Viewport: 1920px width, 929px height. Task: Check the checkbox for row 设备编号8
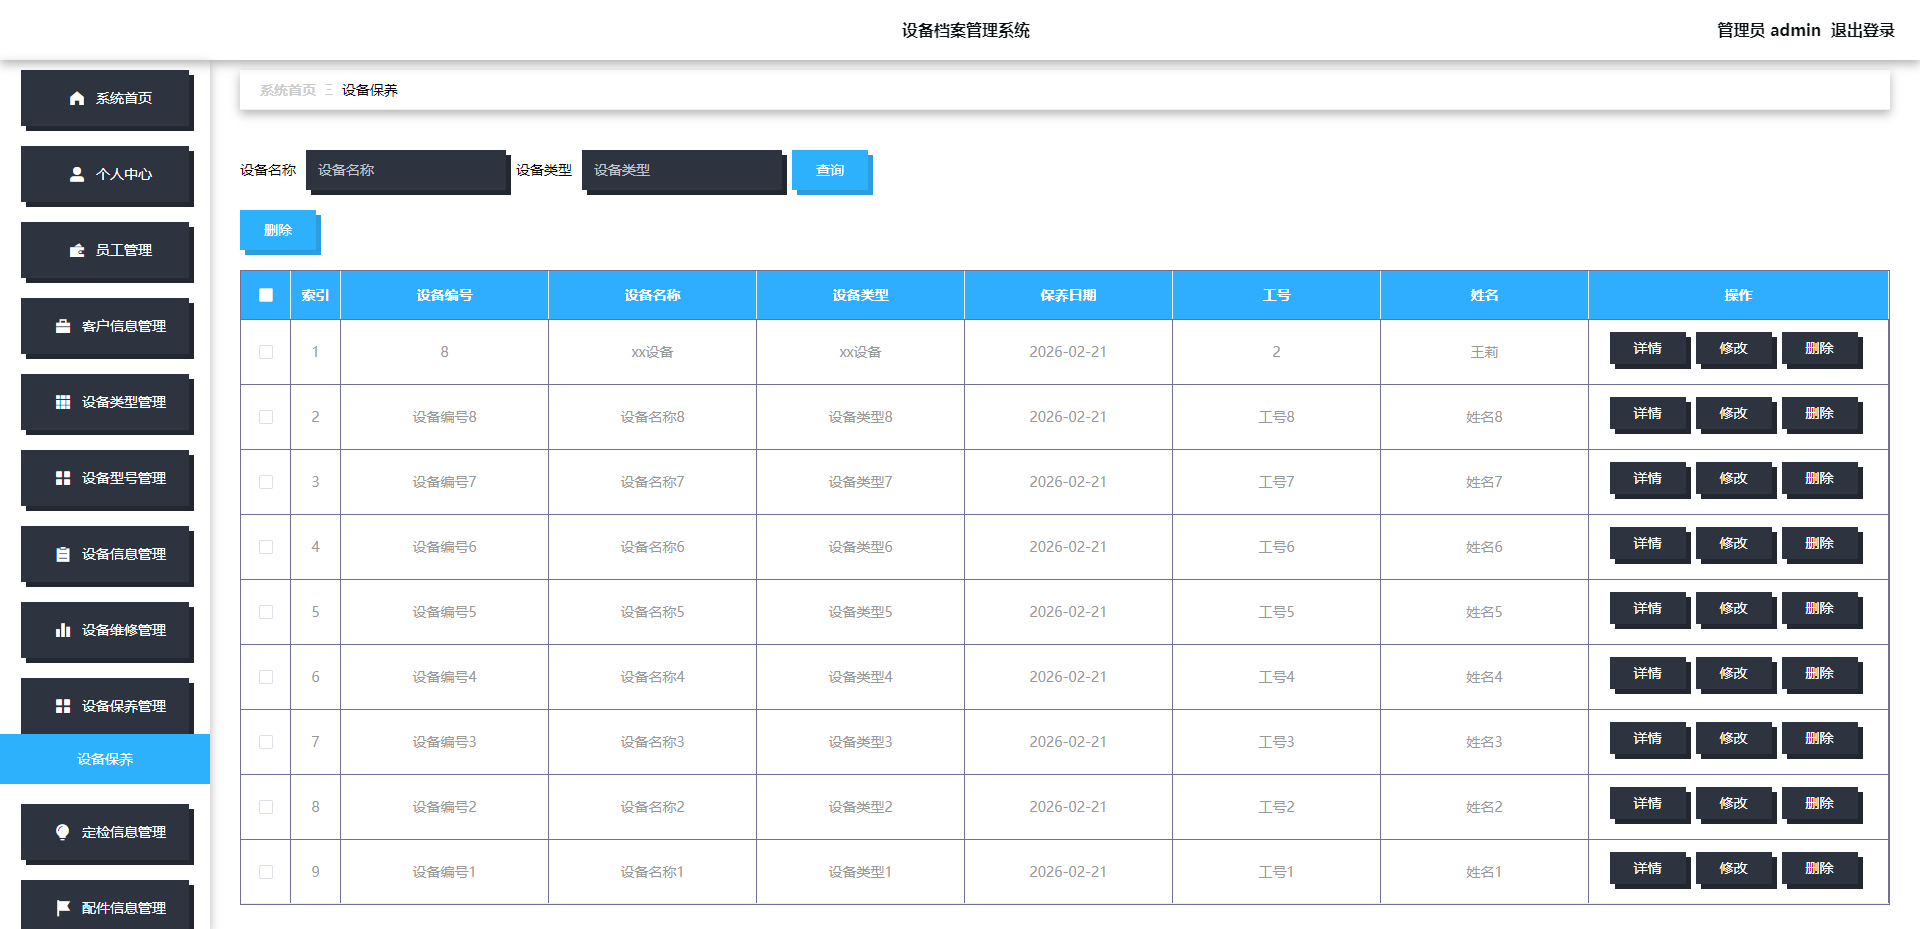pyautogui.click(x=266, y=417)
